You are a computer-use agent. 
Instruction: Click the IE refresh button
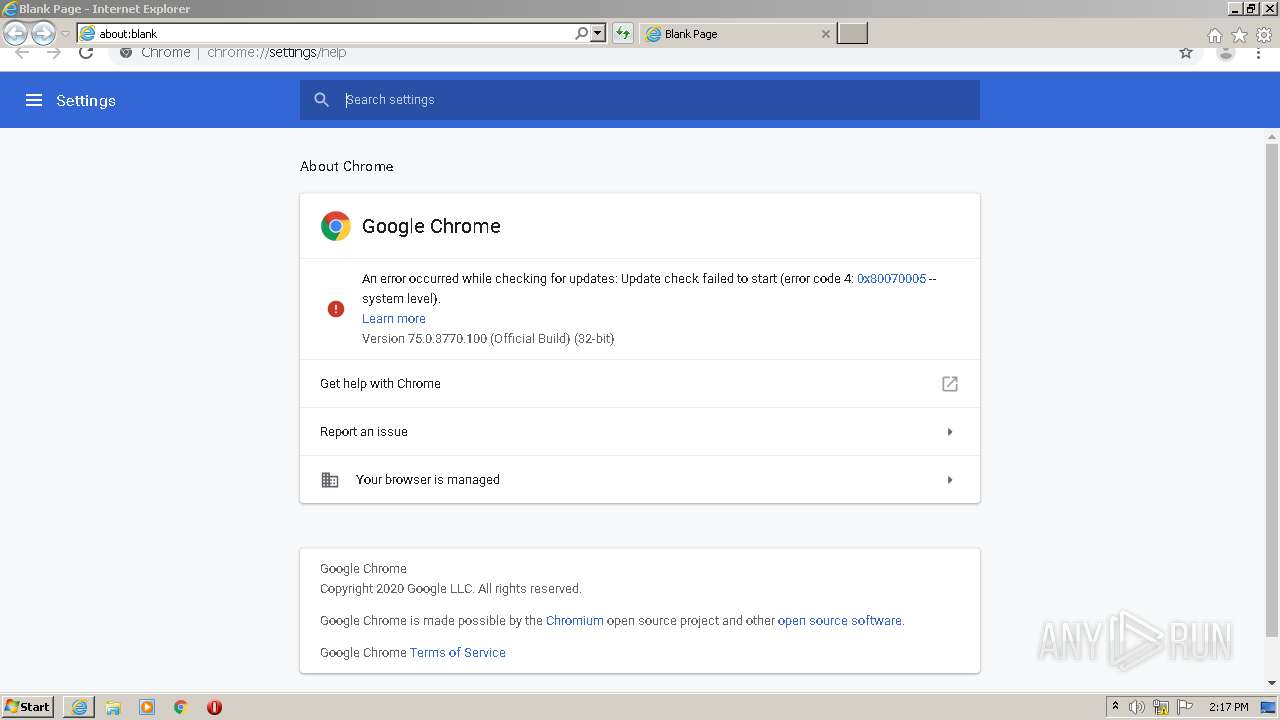point(623,34)
